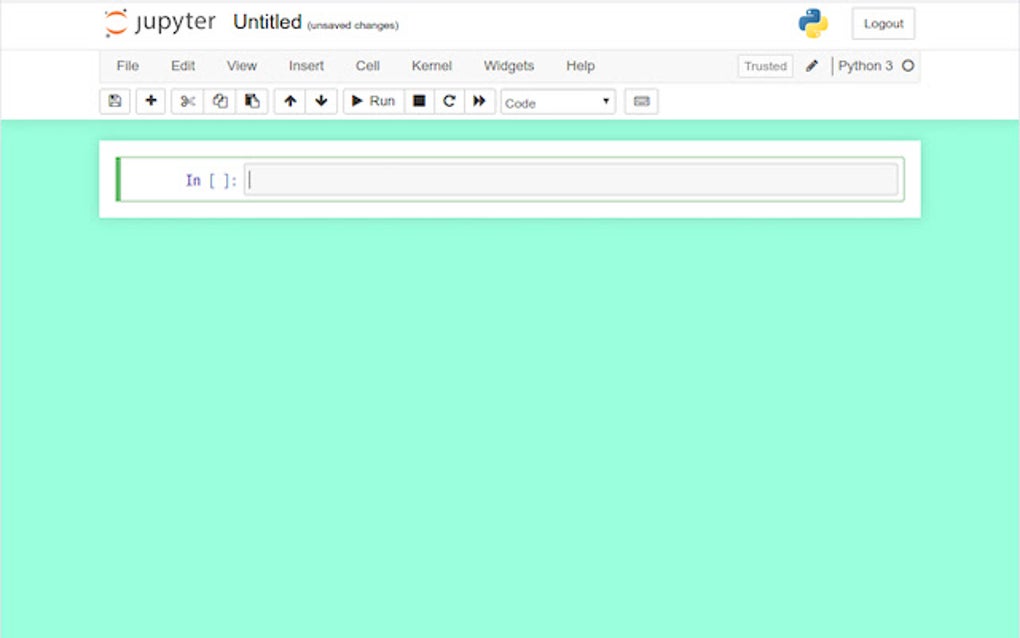This screenshot has height=638, width=1020.
Task: Insert a new cell below using toolbar
Action: 150,100
